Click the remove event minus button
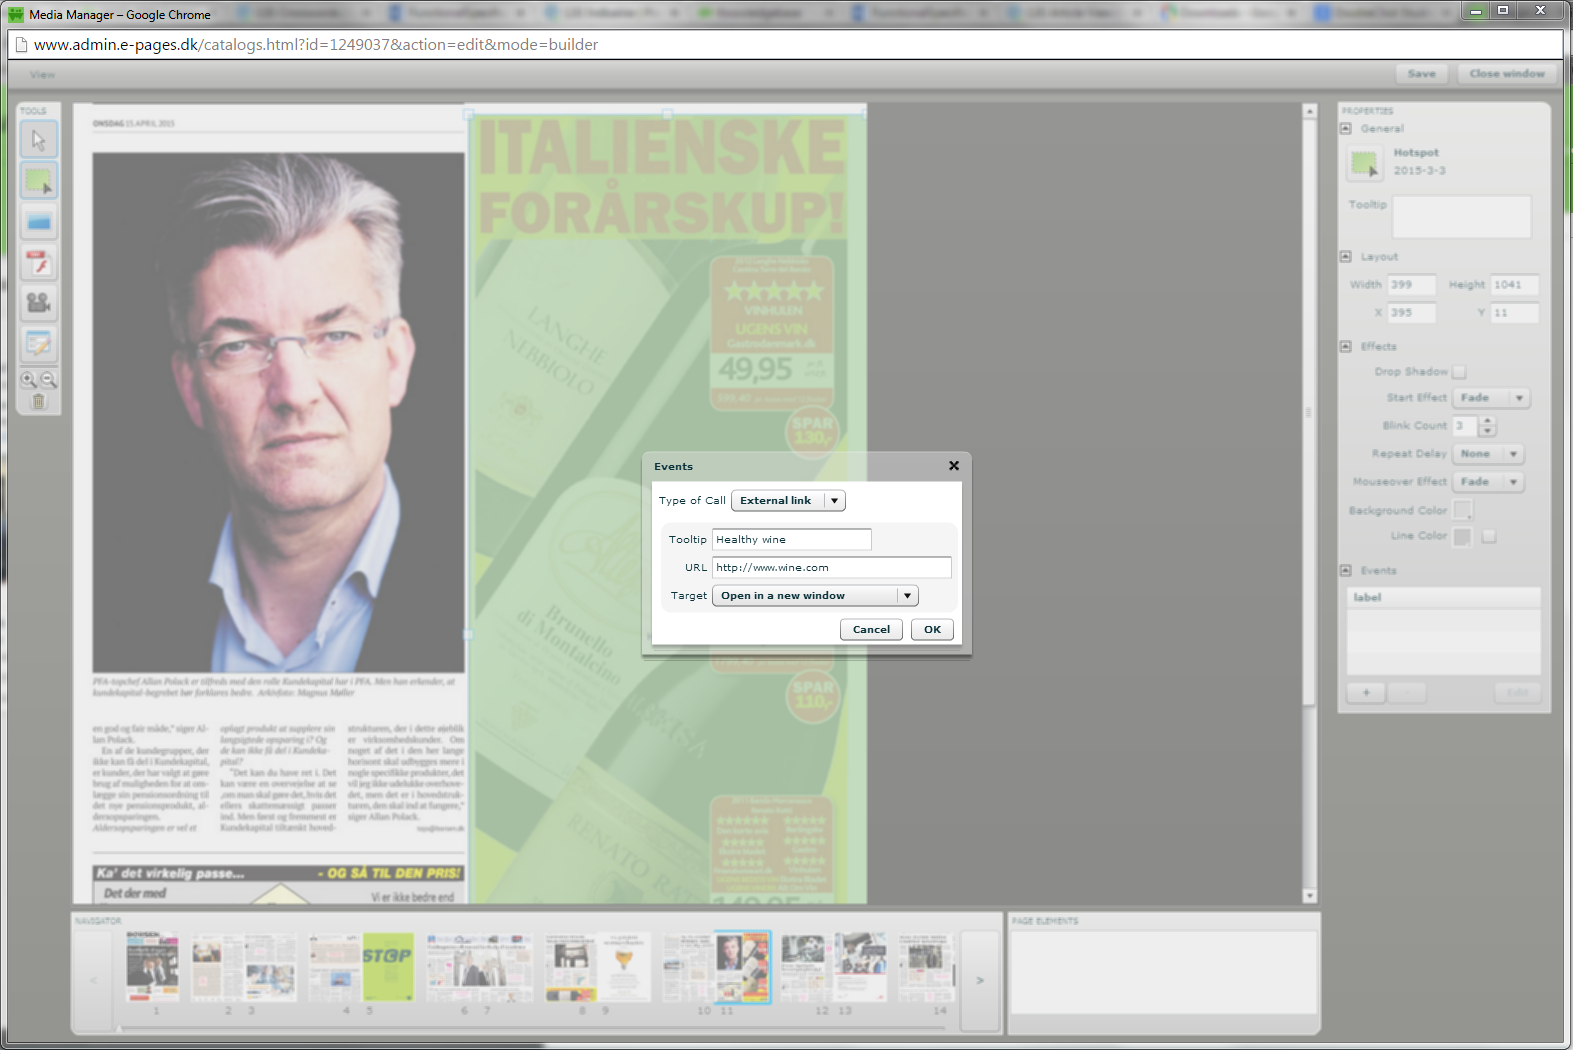This screenshot has width=1573, height=1050. point(1407,693)
